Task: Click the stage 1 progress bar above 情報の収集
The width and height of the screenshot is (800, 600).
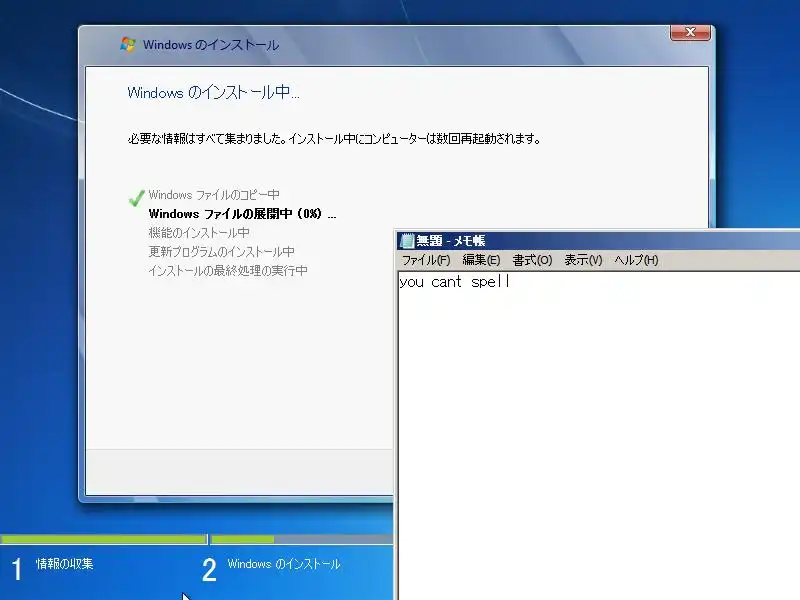Action: [104, 539]
